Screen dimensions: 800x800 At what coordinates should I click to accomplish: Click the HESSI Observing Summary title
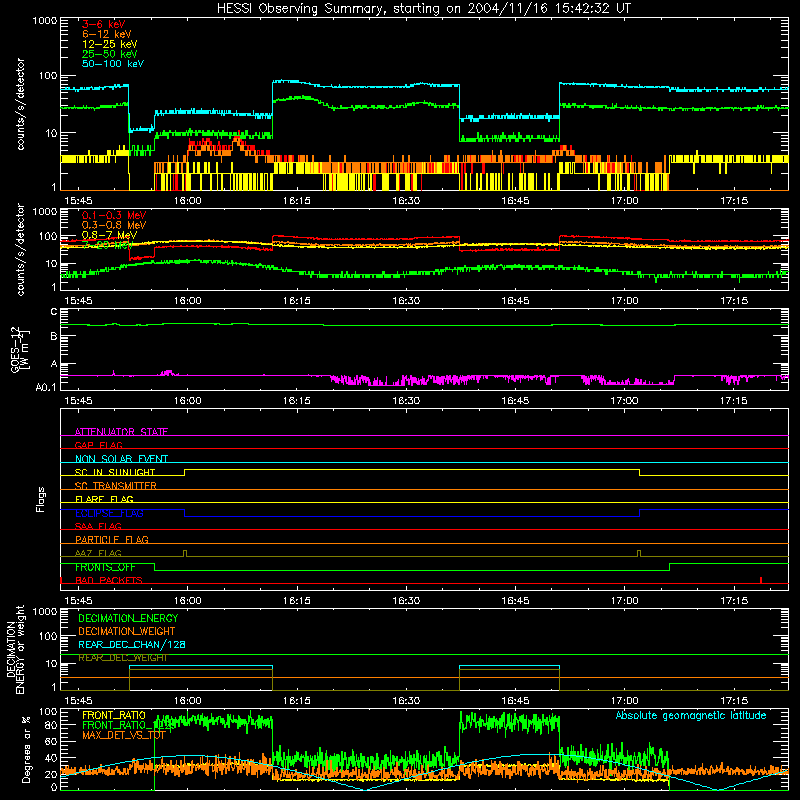424,8
